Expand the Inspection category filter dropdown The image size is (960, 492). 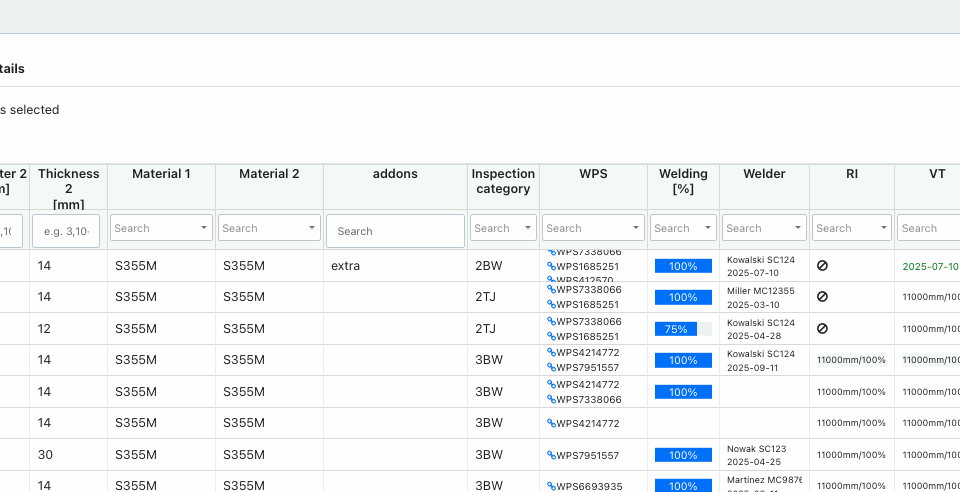[504, 228]
